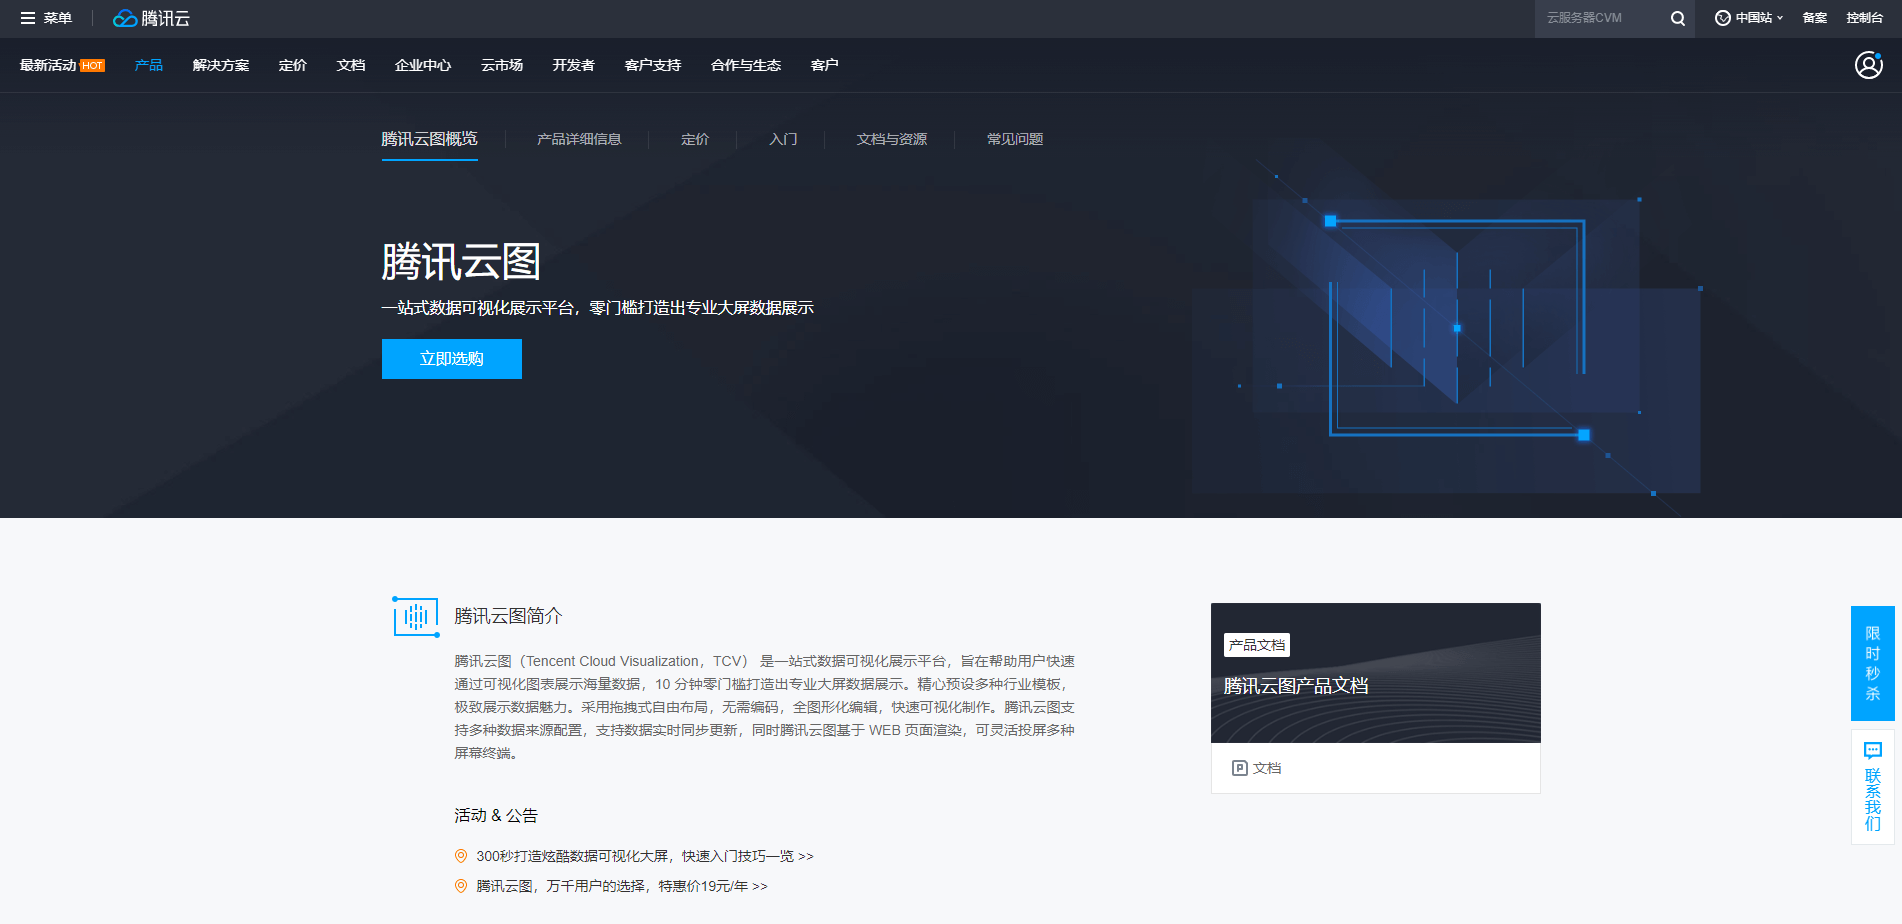Open the 产品 navigation menu
Image resolution: width=1902 pixels, height=924 pixels.
[149, 65]
